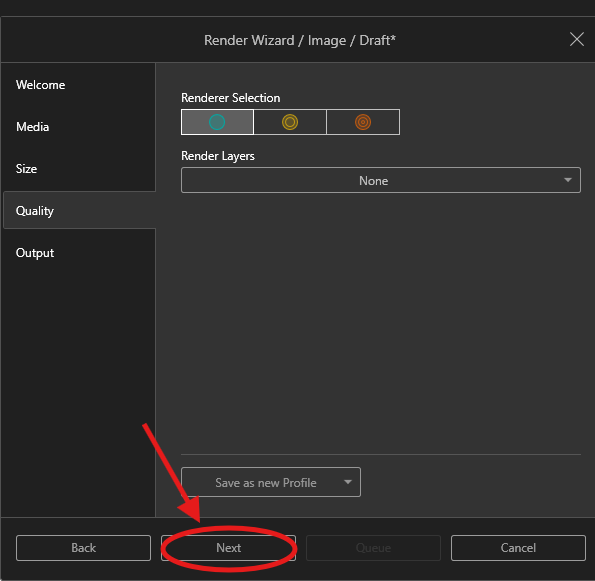Cancel the Render Wizard
Image resolution: width=595 pixels, height=581 pixels.
pos(518,548)
